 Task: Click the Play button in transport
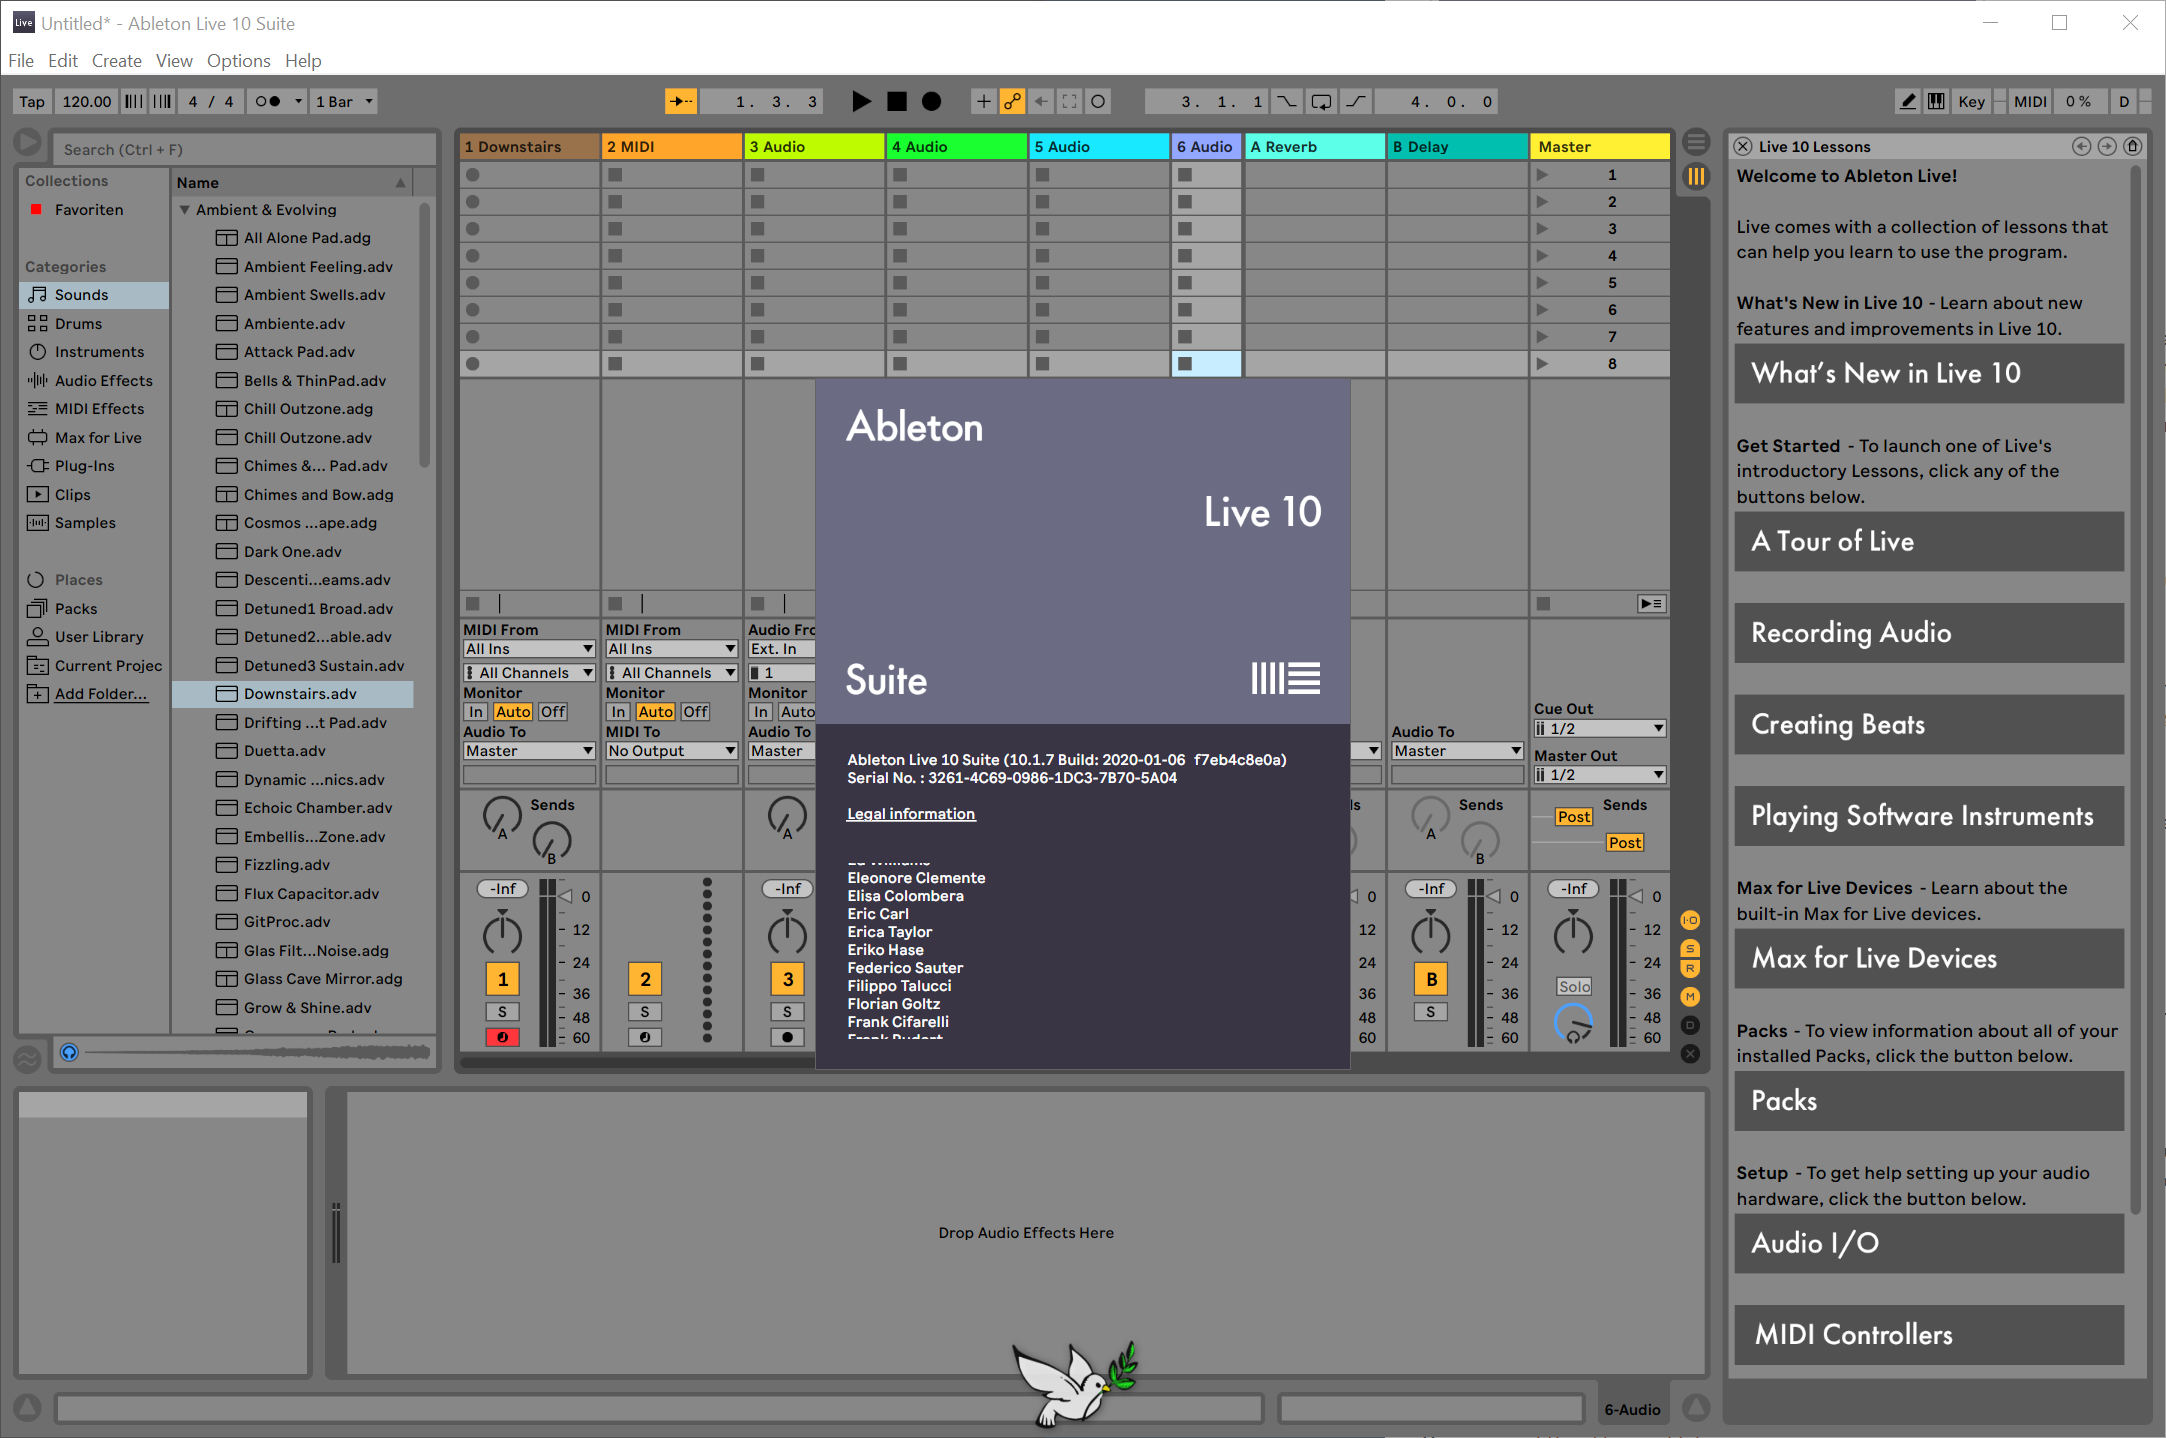click(x=861, y=101)
